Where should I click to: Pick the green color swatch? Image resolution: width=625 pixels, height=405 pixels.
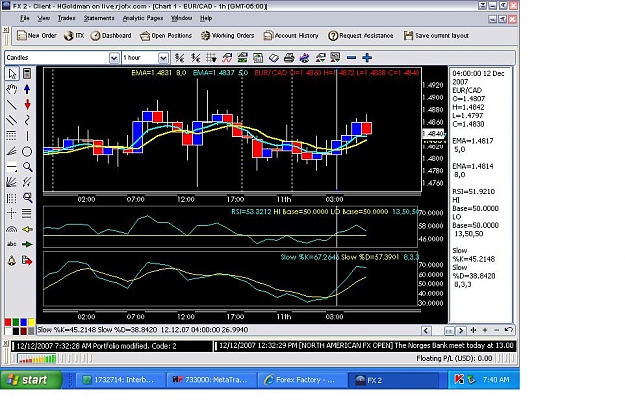coord(16,322)
